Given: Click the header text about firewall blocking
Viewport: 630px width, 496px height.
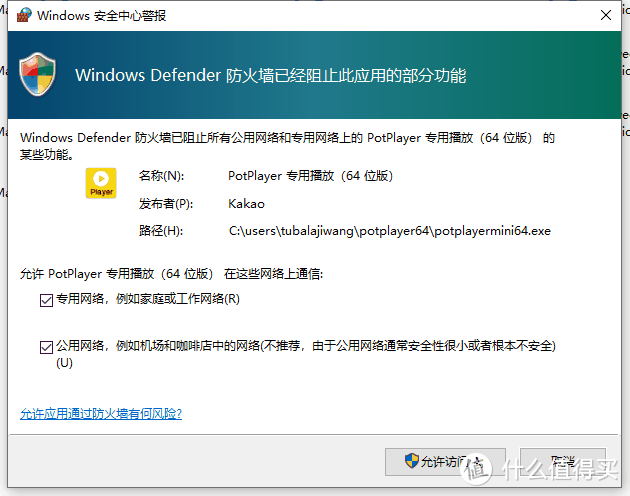Looking at the screenshot, I should (270, 75).
